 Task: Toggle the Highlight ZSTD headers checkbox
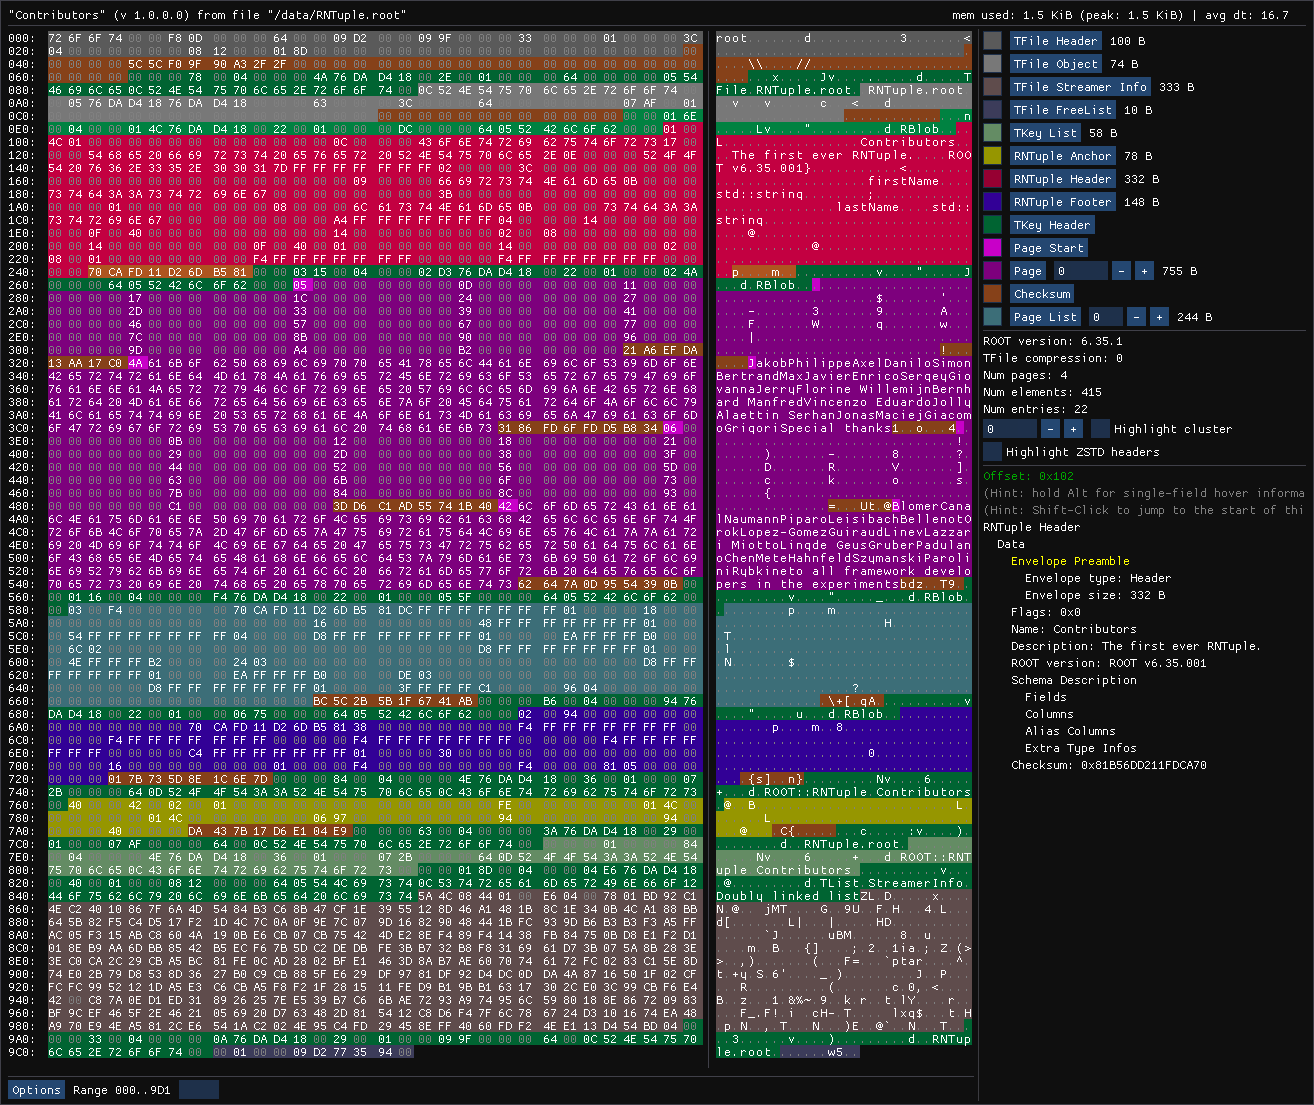pyautogui.click(x=992, y=452)
